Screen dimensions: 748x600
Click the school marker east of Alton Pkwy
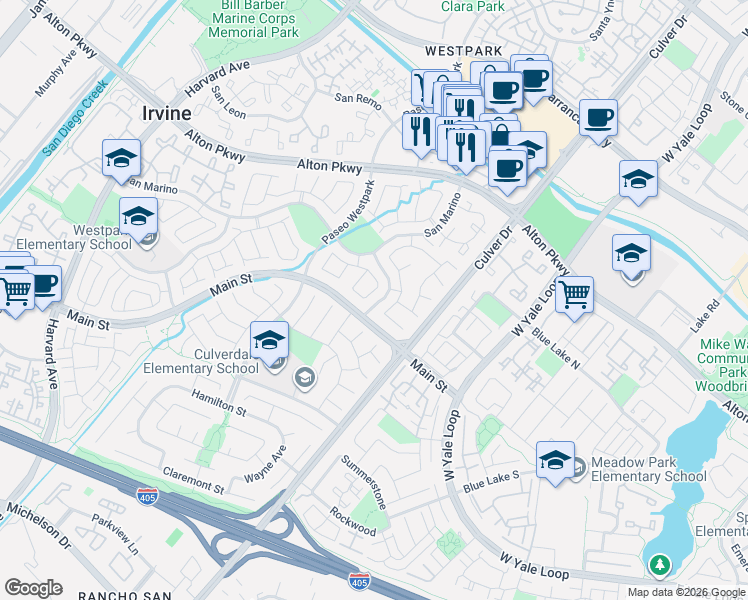(631, 255)
